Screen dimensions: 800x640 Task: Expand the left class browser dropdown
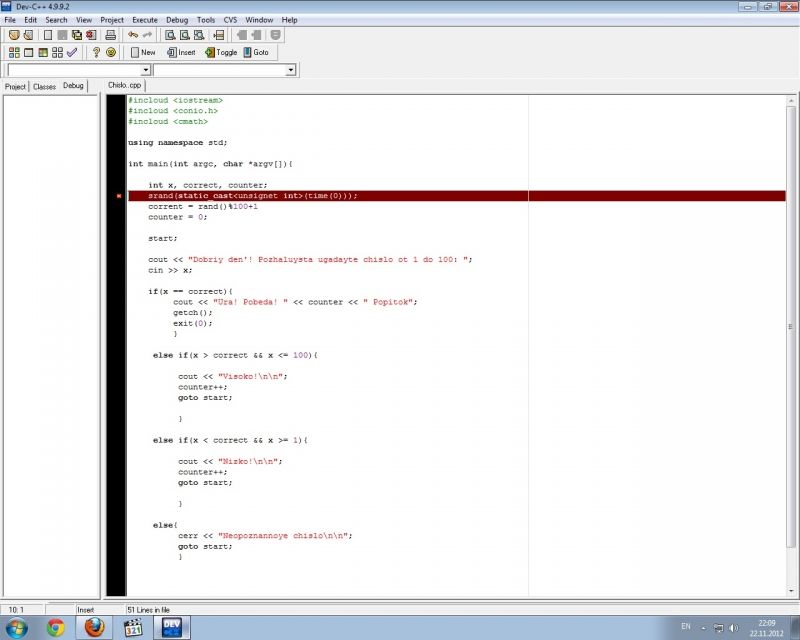click(146, 70)
